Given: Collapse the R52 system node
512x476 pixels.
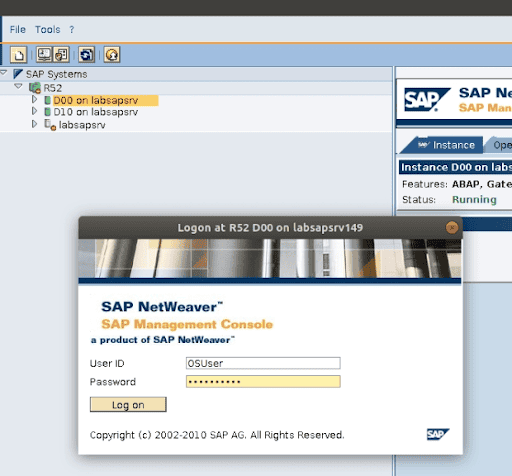Looking at the screenshot, I should pyautogui.click(x=18, y=86).
